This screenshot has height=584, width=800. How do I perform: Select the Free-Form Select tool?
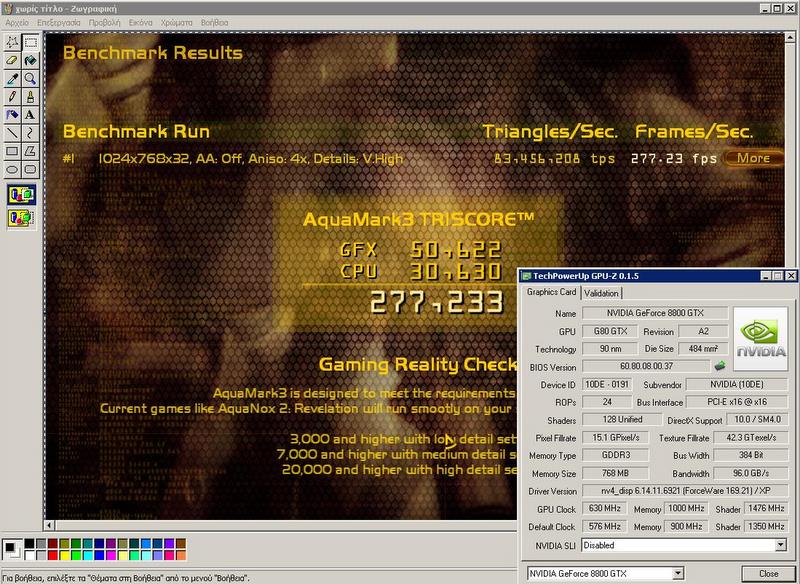(12, 42)
